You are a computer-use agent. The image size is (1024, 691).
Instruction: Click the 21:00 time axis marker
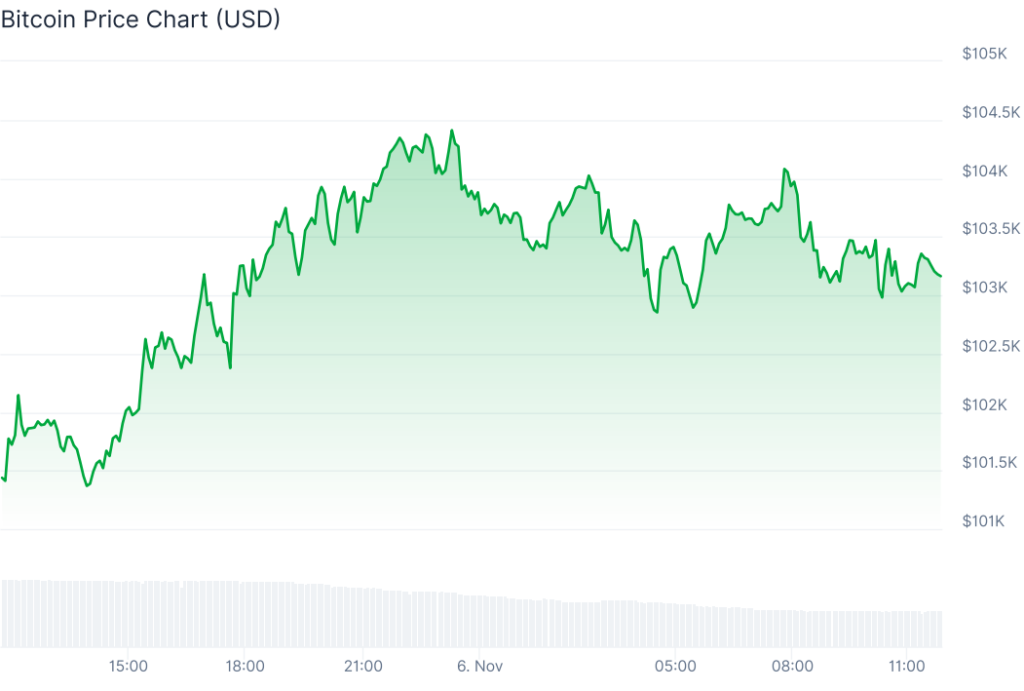click(x=363, y=666)
